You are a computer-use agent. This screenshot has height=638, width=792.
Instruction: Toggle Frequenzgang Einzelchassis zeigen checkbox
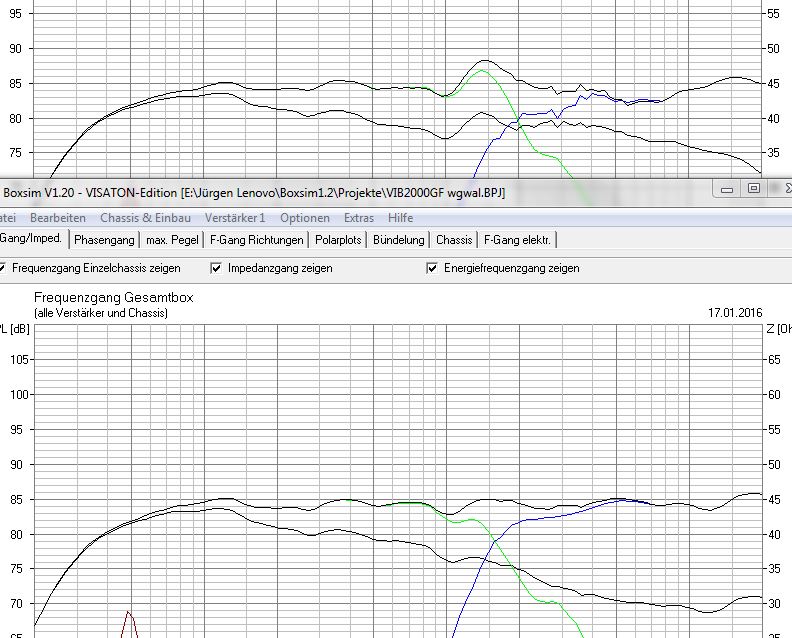[x=4, y=268]
